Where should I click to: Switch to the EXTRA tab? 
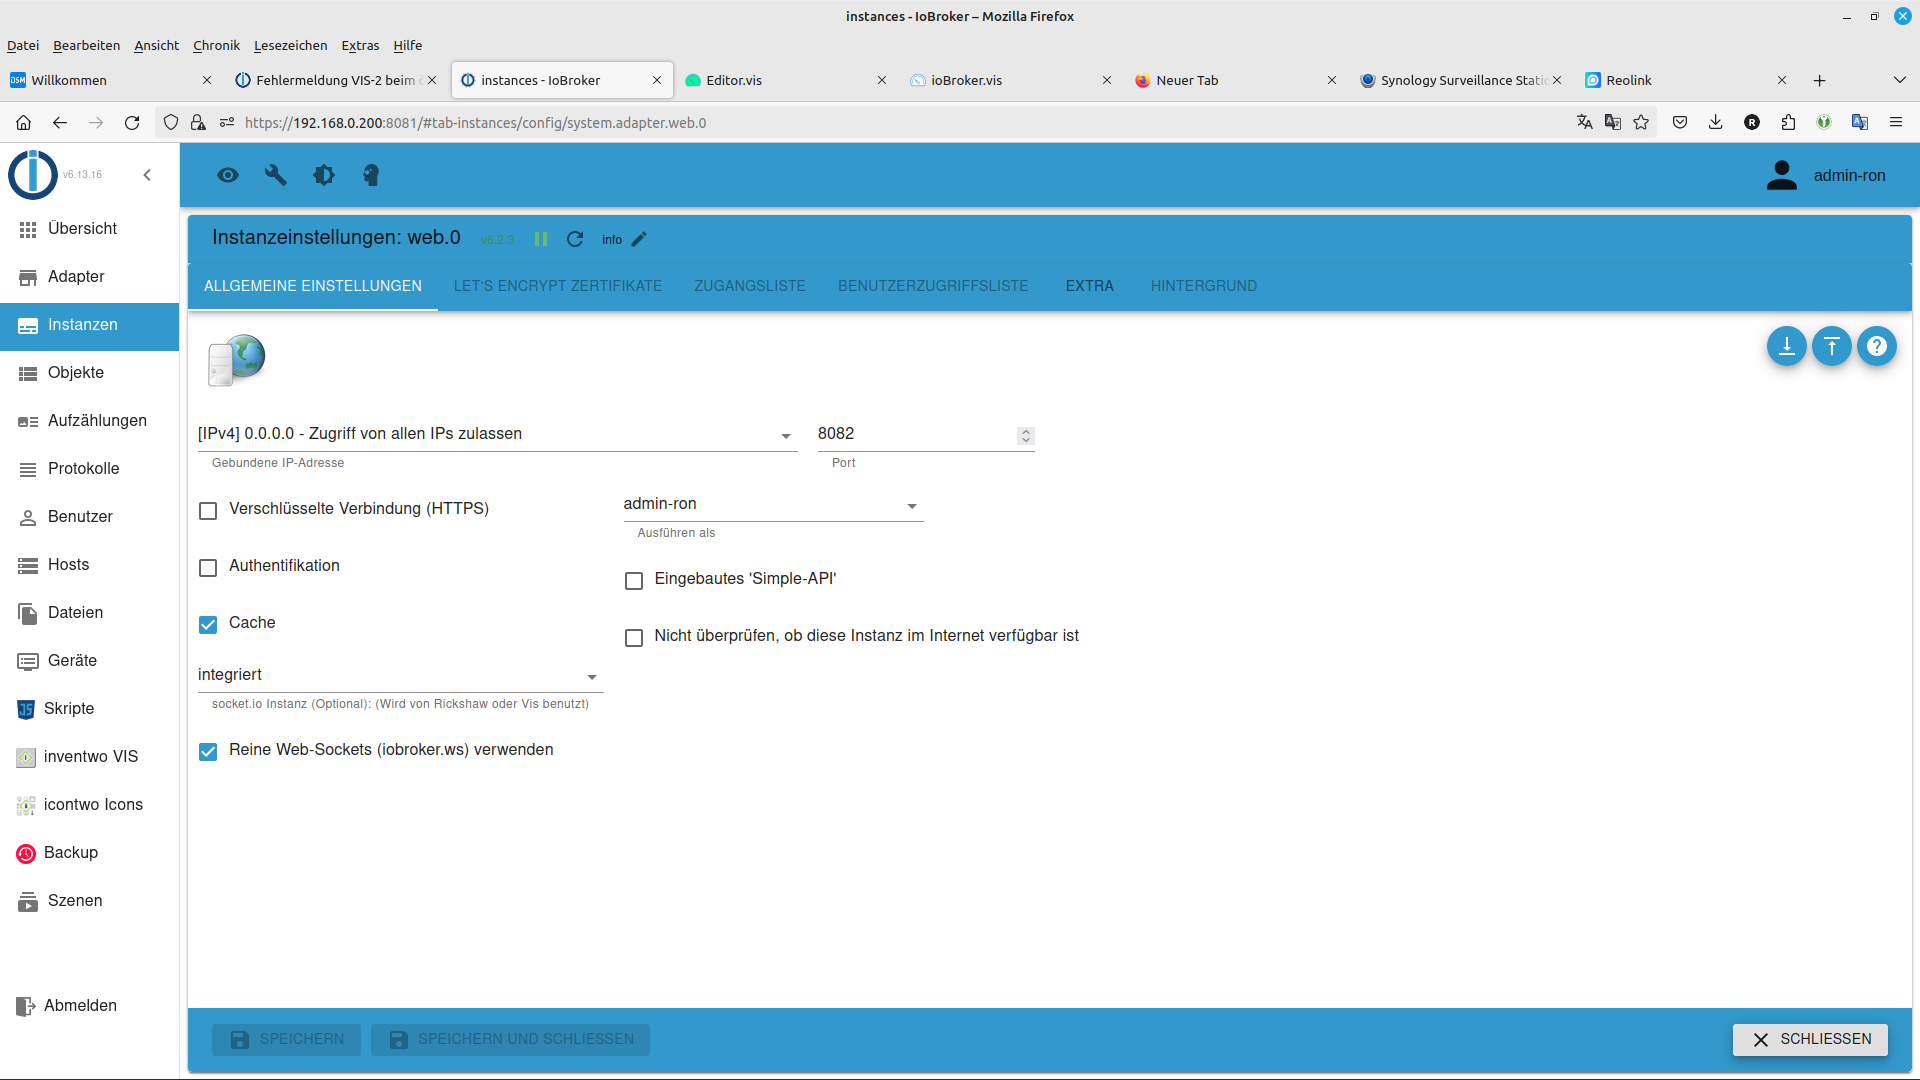(1089, 286)
